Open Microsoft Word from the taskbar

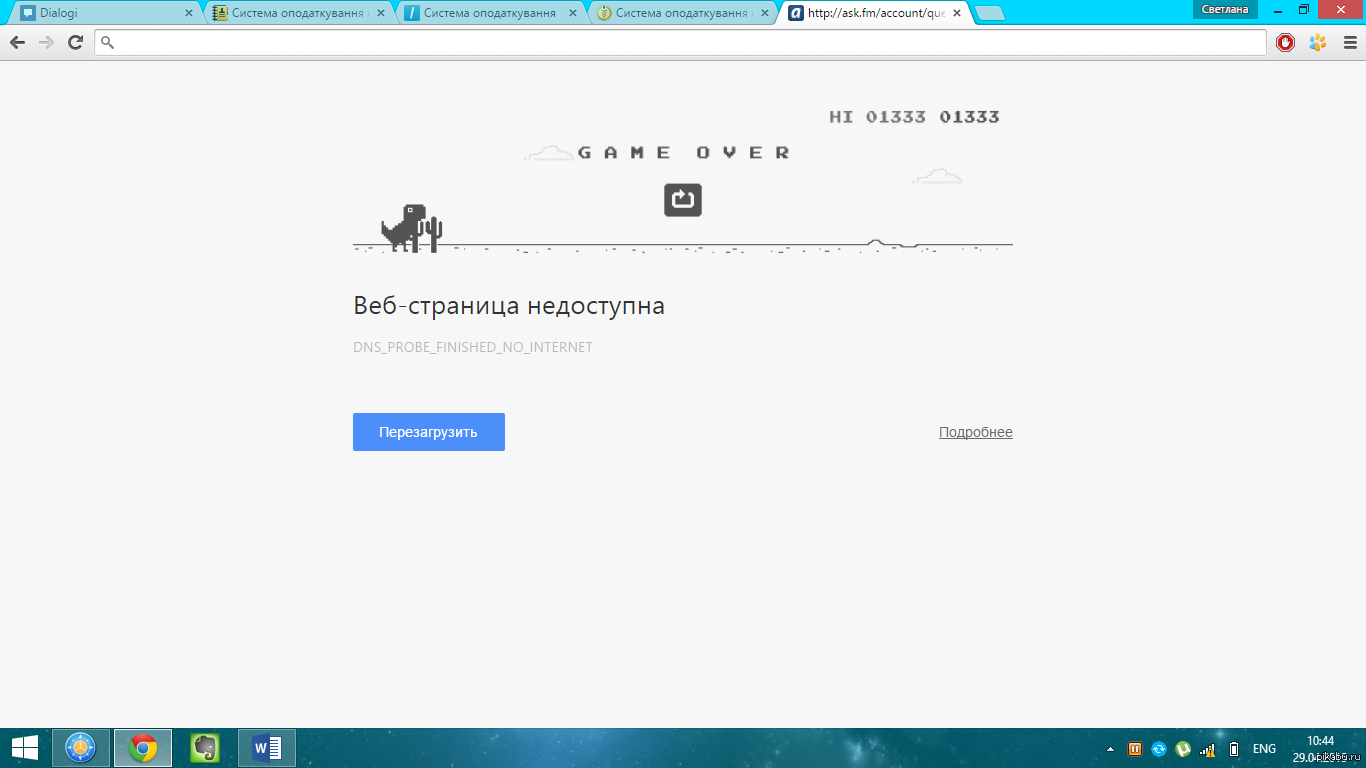[x=267, y=748]
